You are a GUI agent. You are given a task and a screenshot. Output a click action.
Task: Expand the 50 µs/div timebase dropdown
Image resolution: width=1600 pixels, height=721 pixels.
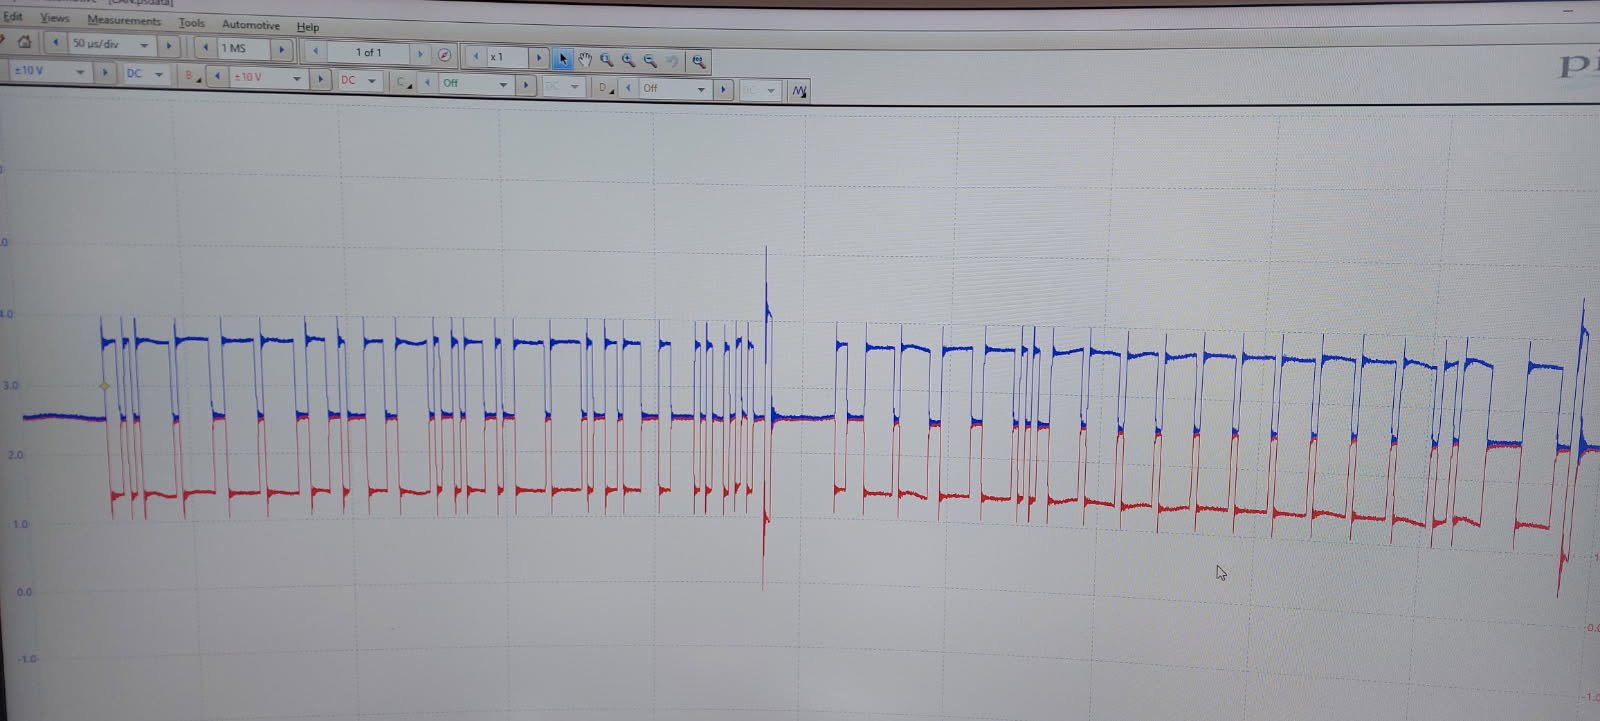coord(144,45)
